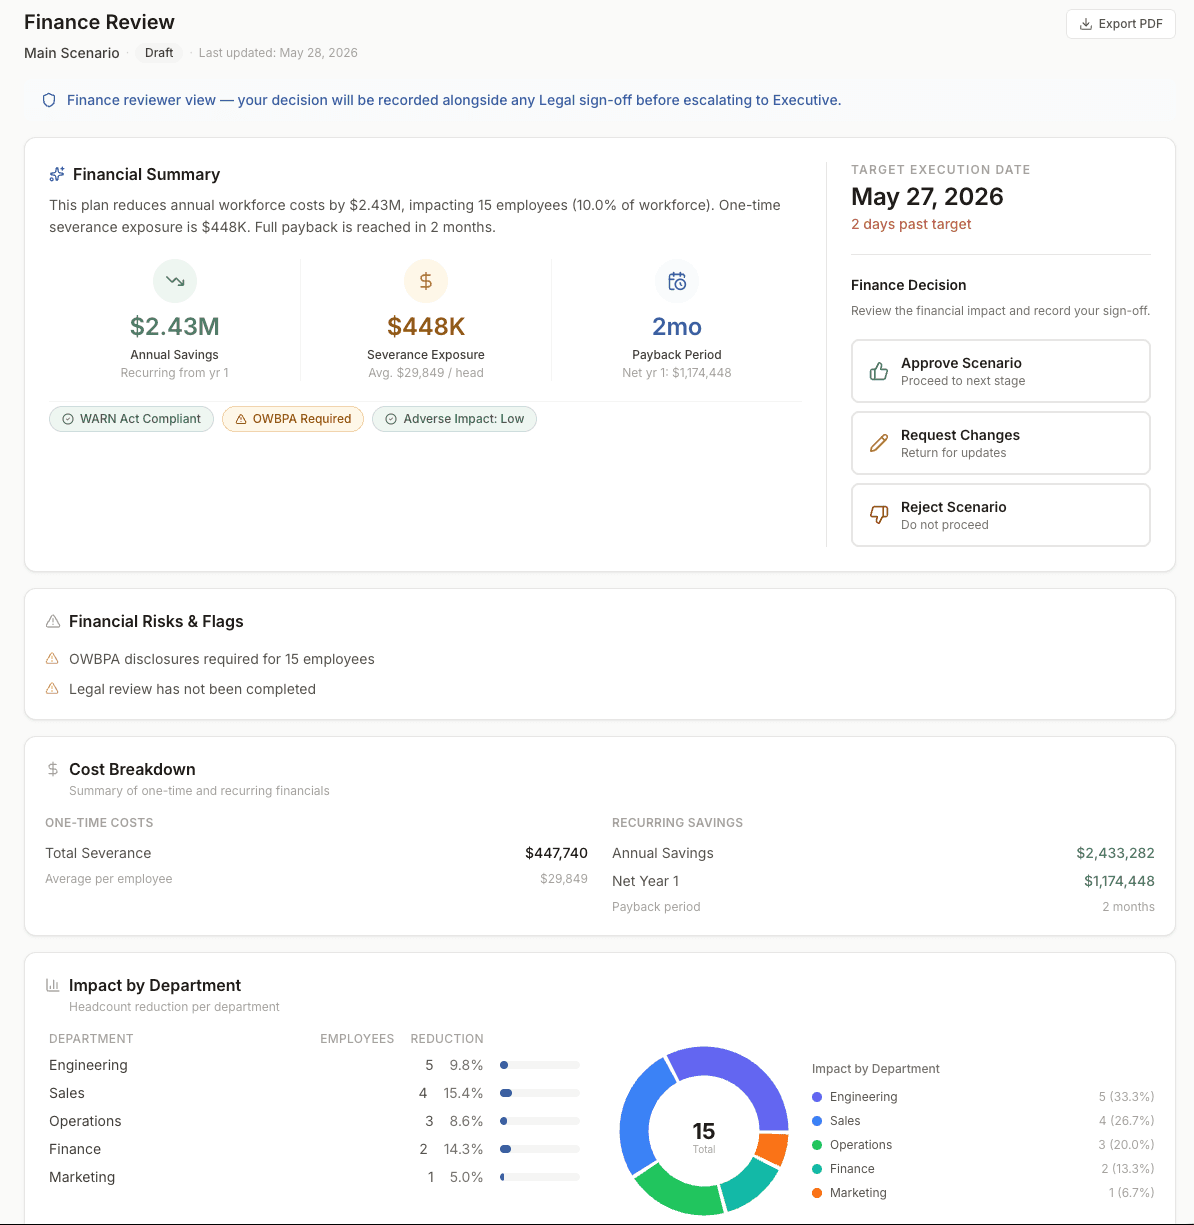
Task: Click the $2,433,282 Annual Savings amount
Action: tap(1115, 853)
